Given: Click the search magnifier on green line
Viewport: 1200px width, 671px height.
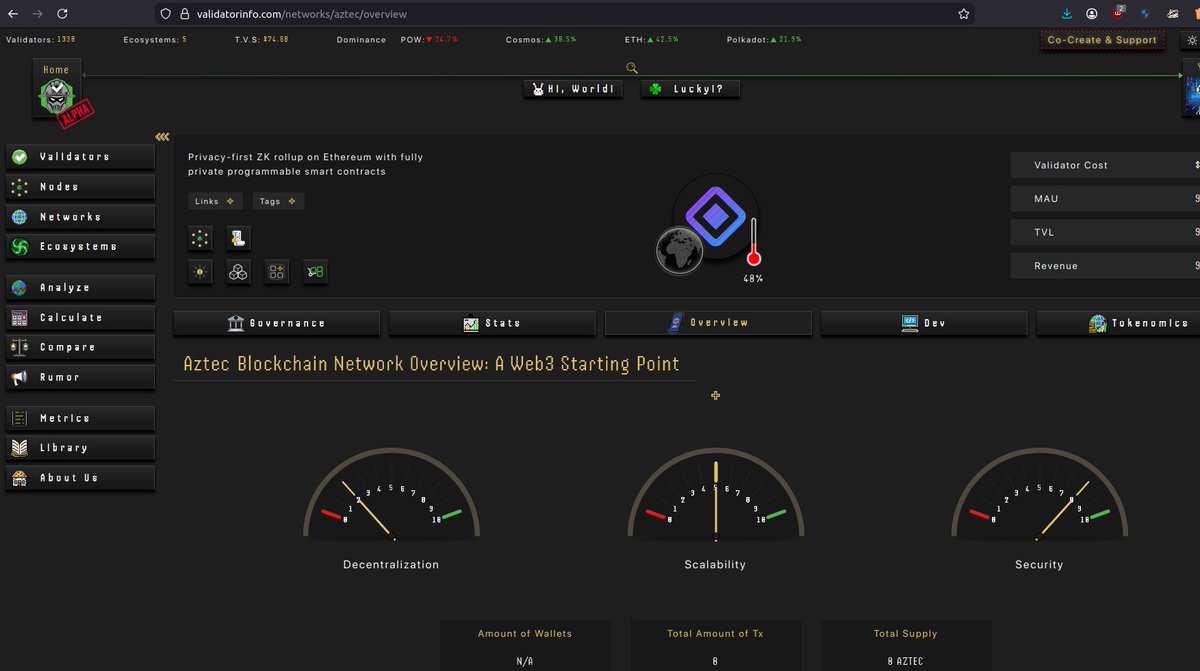Looking at the screenshot, I should (631, 68).
